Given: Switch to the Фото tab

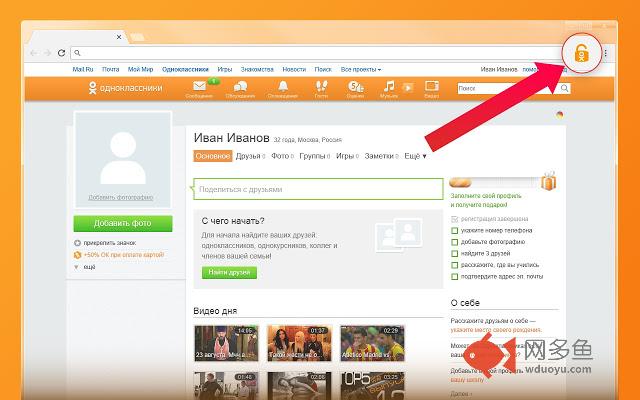Looking at the screenshot, I should point(282,156).
